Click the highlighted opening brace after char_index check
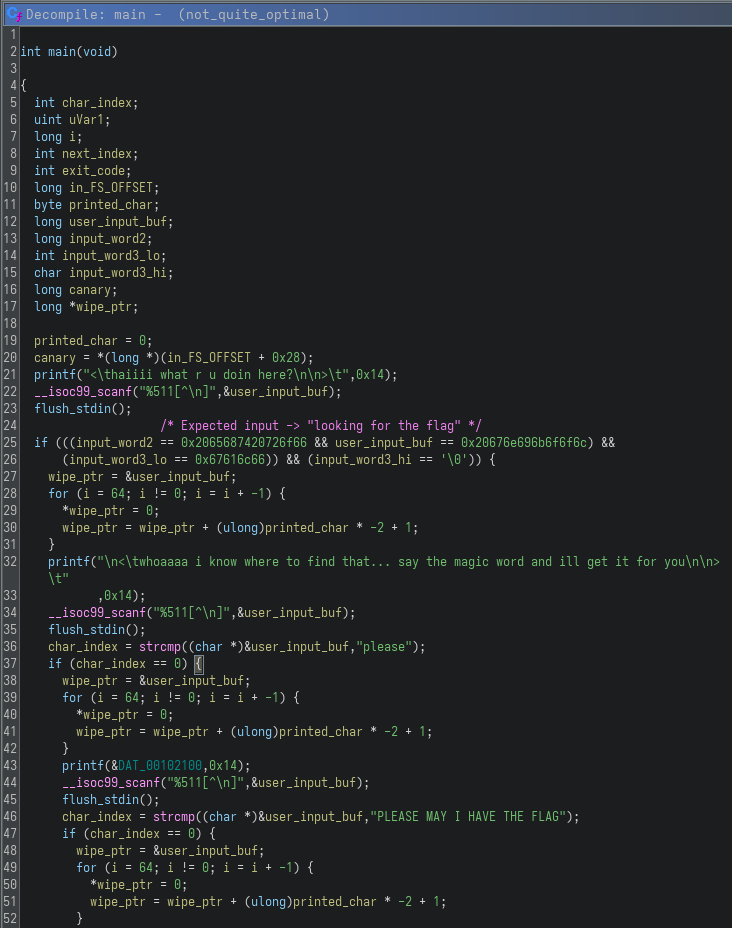732x928 pixels. 199,663
